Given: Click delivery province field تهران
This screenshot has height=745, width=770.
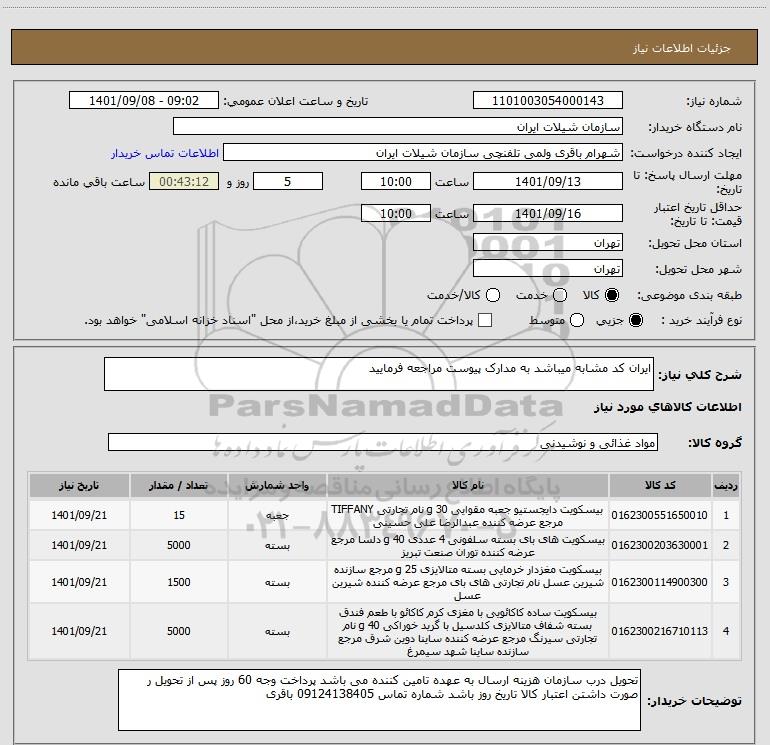Looking at the screenshot, I should pos(548,242).
